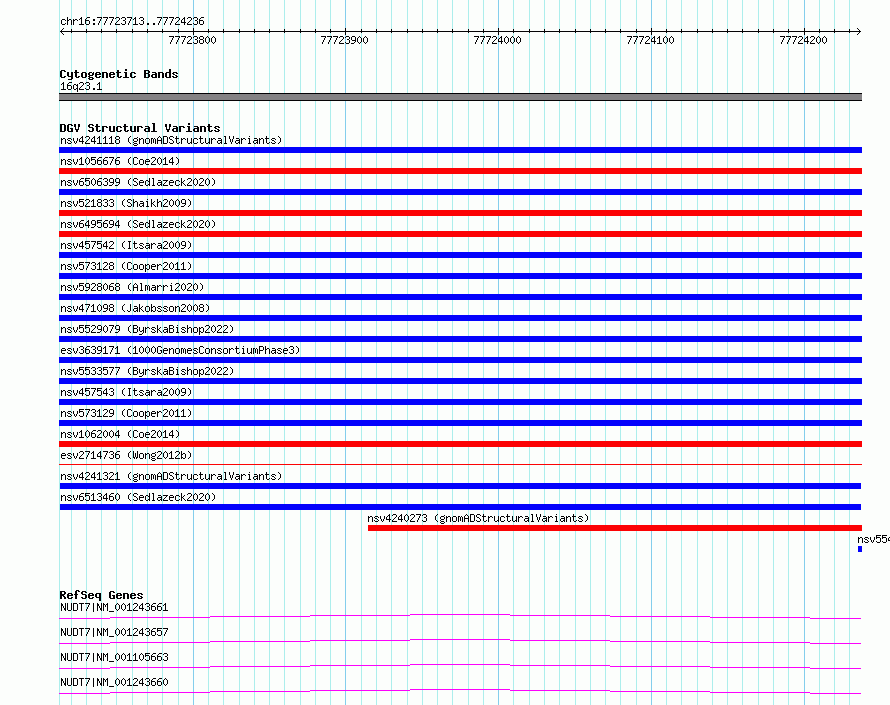Viewport: 890px width, 705px height.
Task: Click the DGV Structural Variants track title
Action: 140,128
